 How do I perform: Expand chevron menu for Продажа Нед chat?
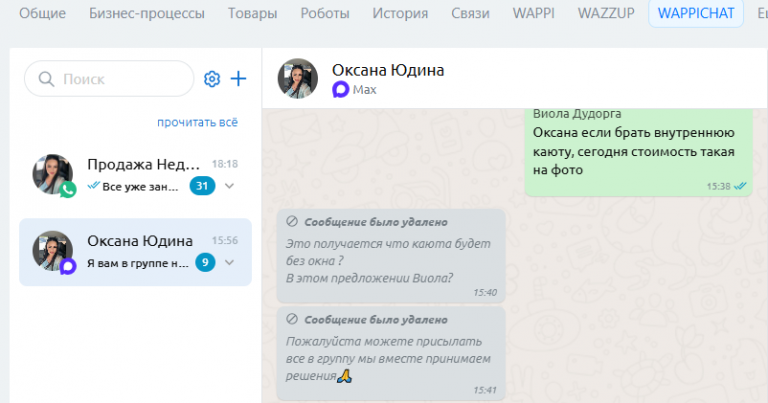(x=229, y=186)
